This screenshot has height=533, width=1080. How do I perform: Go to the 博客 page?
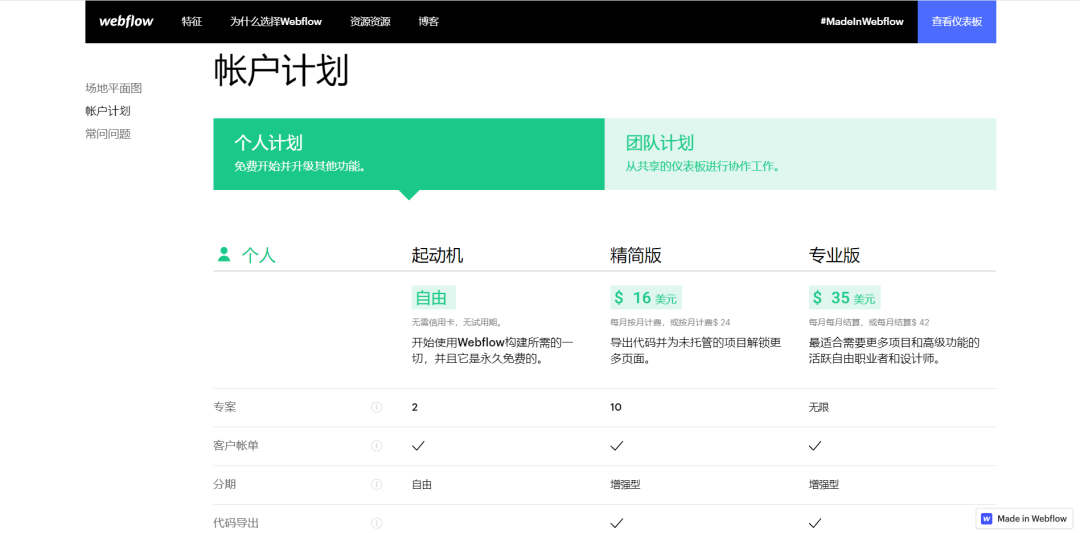point(428,21)
